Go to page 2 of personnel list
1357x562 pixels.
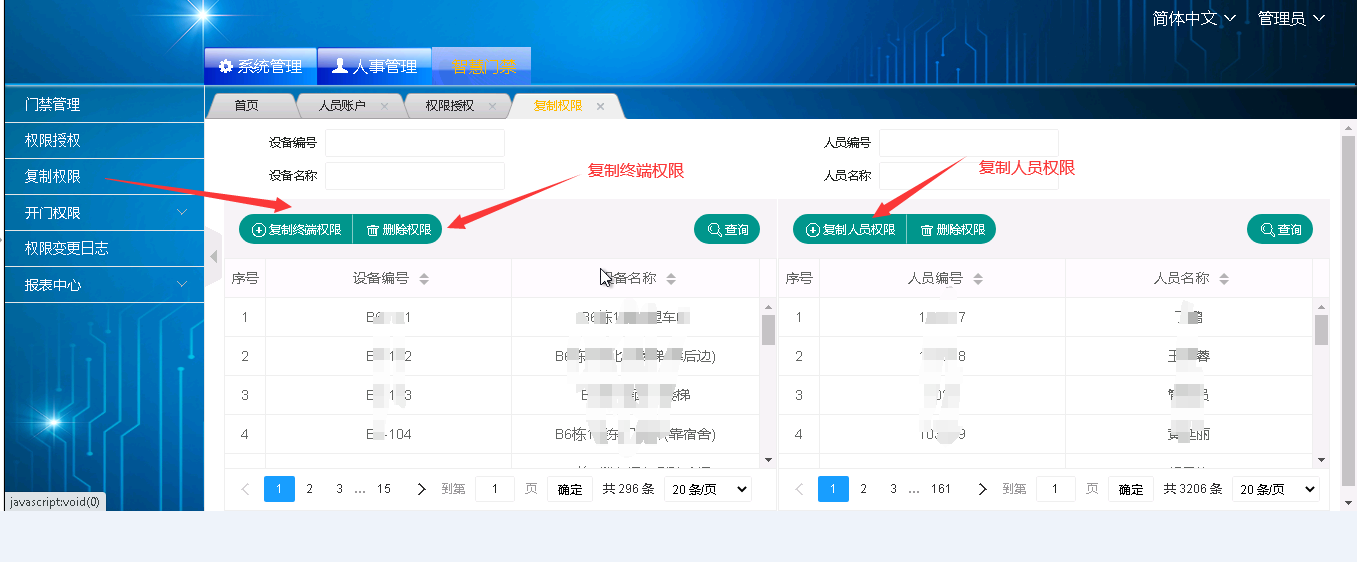[x=864, y=489]
